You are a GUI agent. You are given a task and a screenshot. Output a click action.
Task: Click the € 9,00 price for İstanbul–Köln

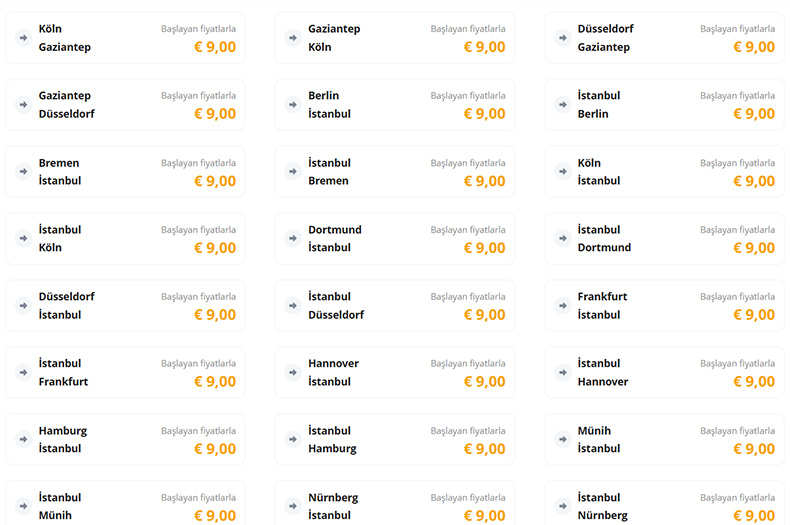215,248
